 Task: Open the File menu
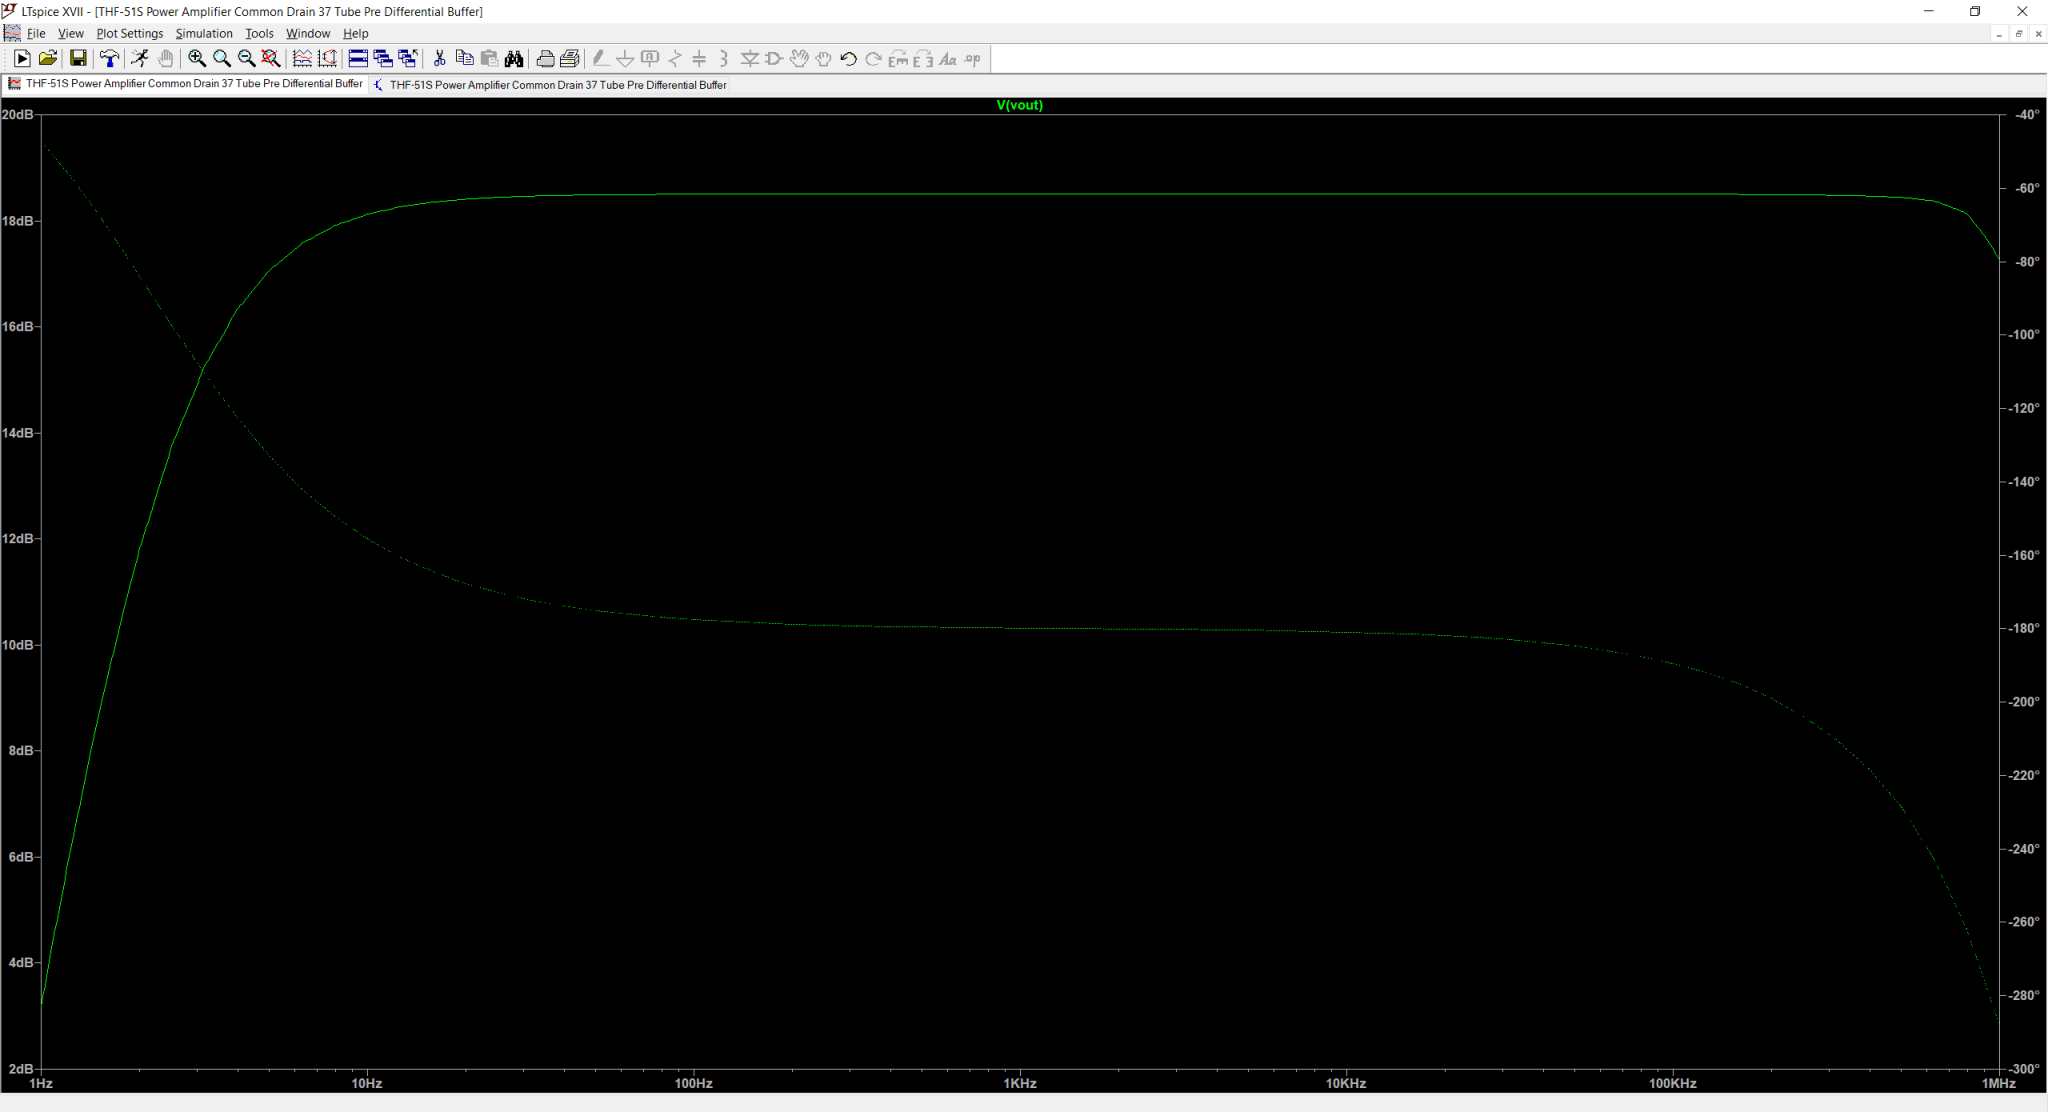[36, 33]
